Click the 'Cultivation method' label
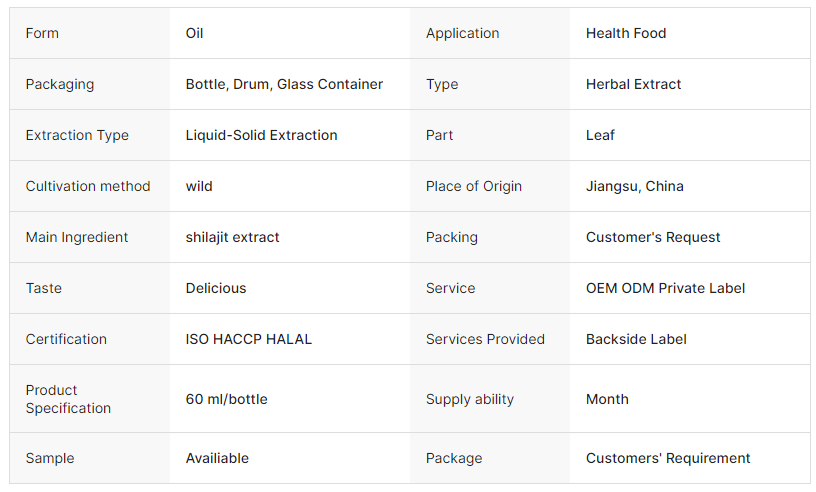816x492 pixels. [x=88, y=186]
